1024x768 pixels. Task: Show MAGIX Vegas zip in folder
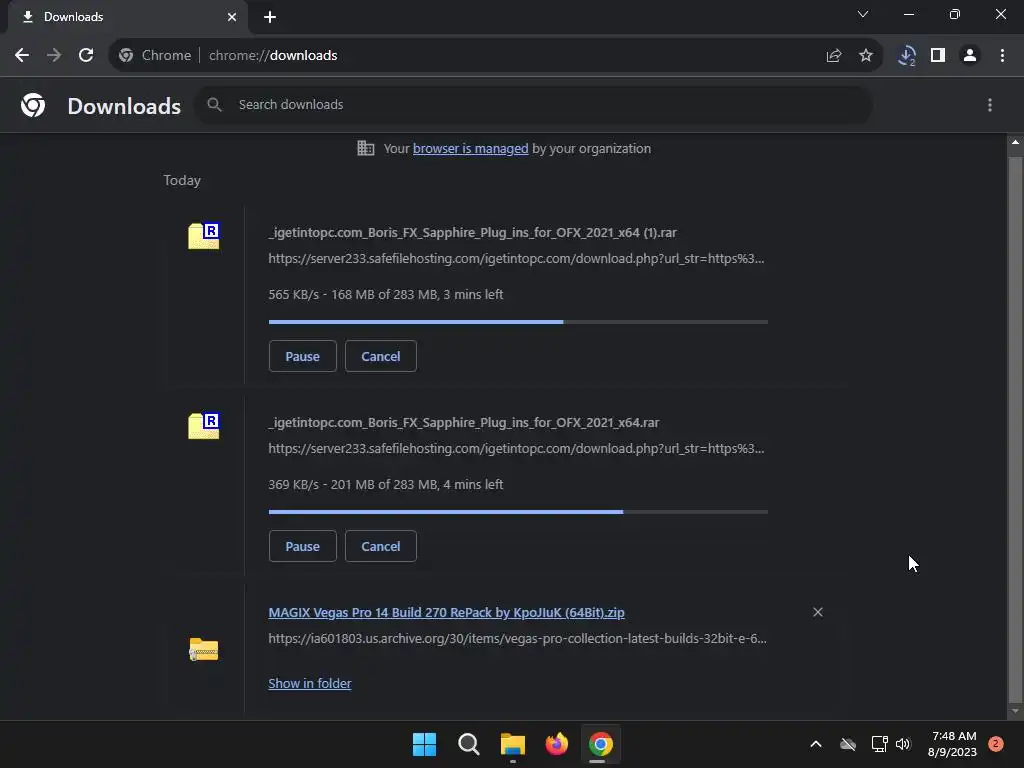point(310,684)
